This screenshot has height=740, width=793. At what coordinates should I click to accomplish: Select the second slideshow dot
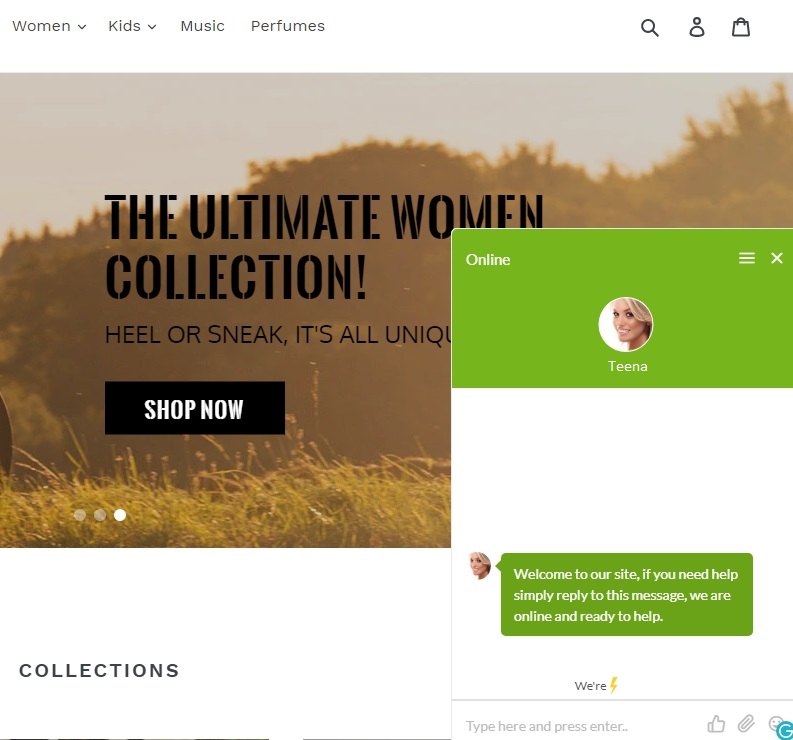pos(100,515)
